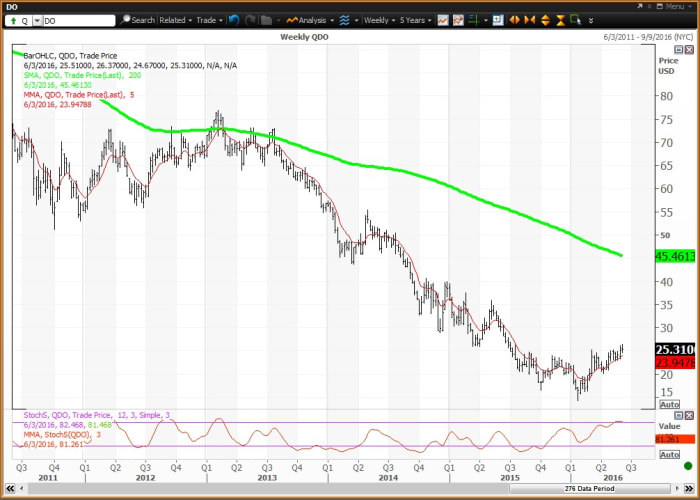Open the Related menu
The width and height of the screenshot is (700, 500).
click(175, 20)
